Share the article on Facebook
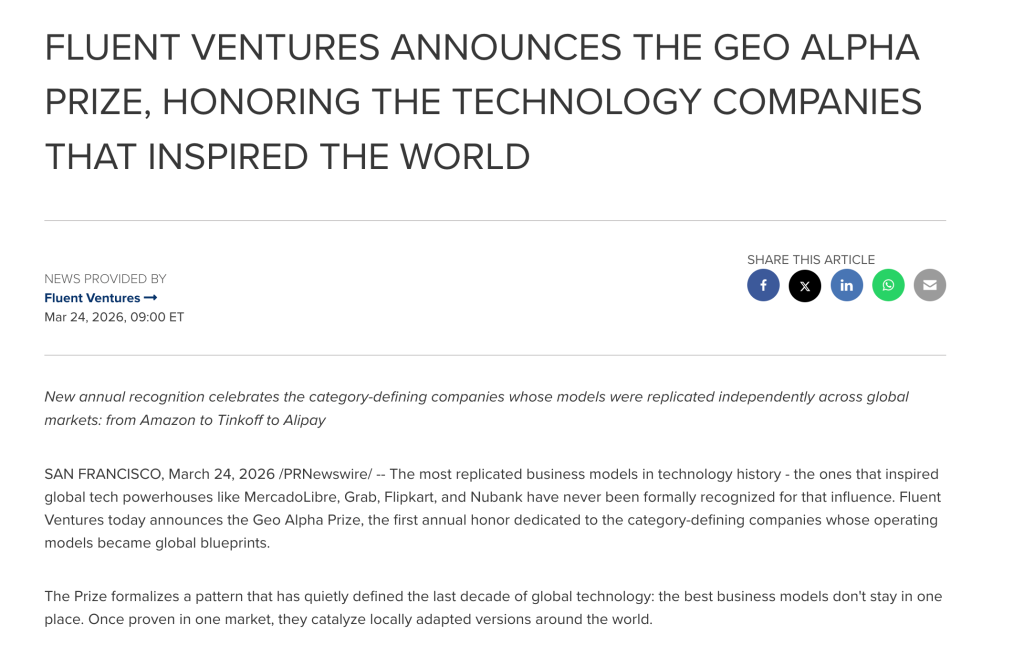1024x656 pixels. pos(763,286)
